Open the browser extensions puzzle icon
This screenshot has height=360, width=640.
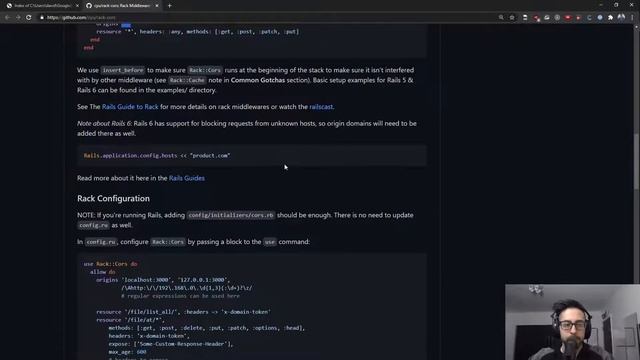point(610,18)
